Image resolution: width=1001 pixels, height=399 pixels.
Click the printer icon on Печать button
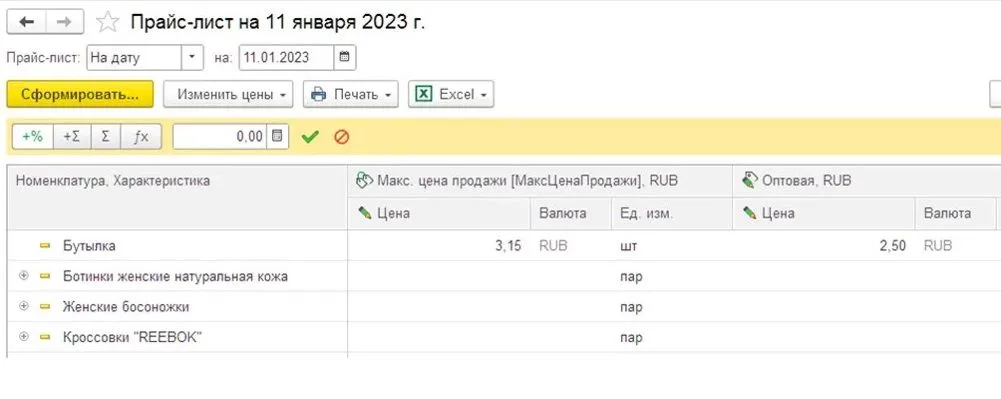[x=318, y=94]
